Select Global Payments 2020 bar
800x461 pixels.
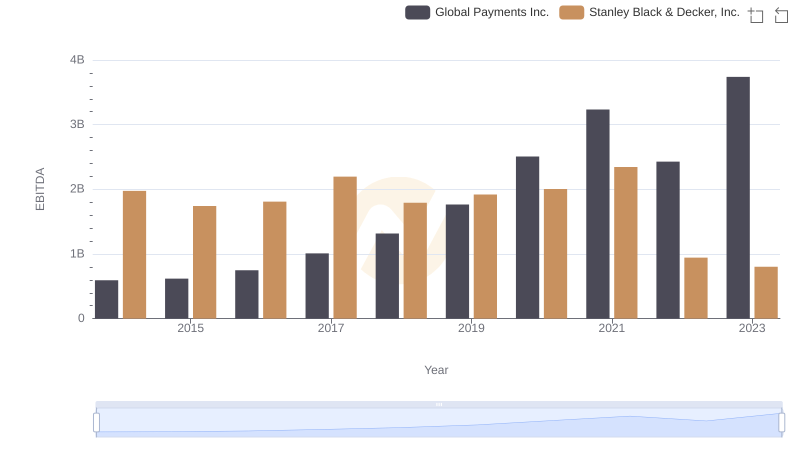click(528, 238)
